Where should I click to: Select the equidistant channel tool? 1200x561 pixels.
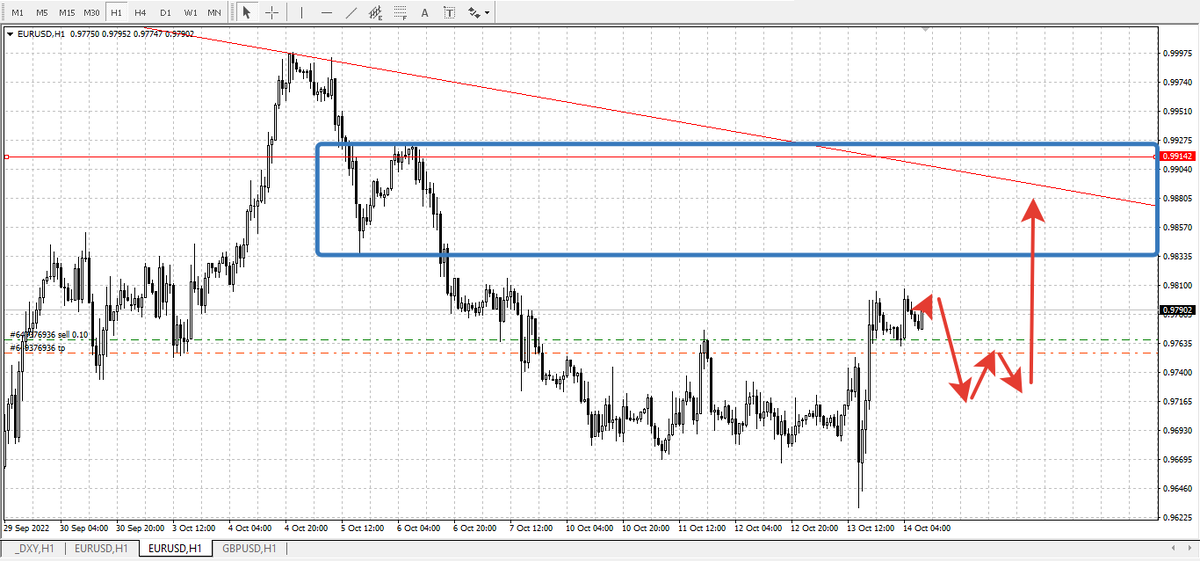pos(376,13)
